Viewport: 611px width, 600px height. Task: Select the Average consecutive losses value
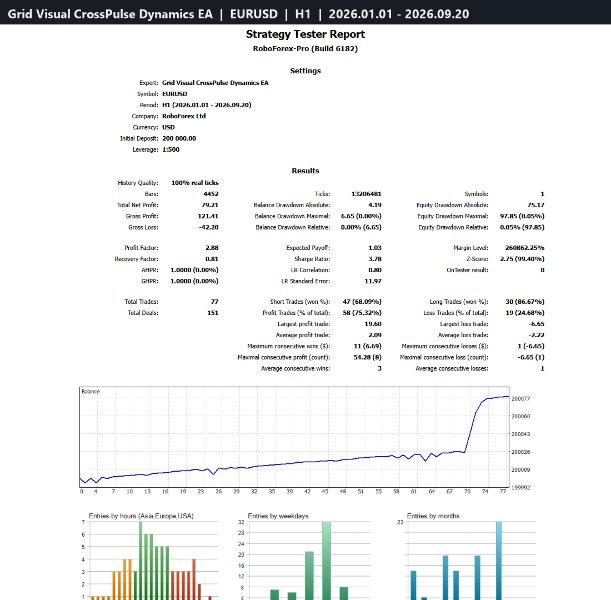[542, 369]
